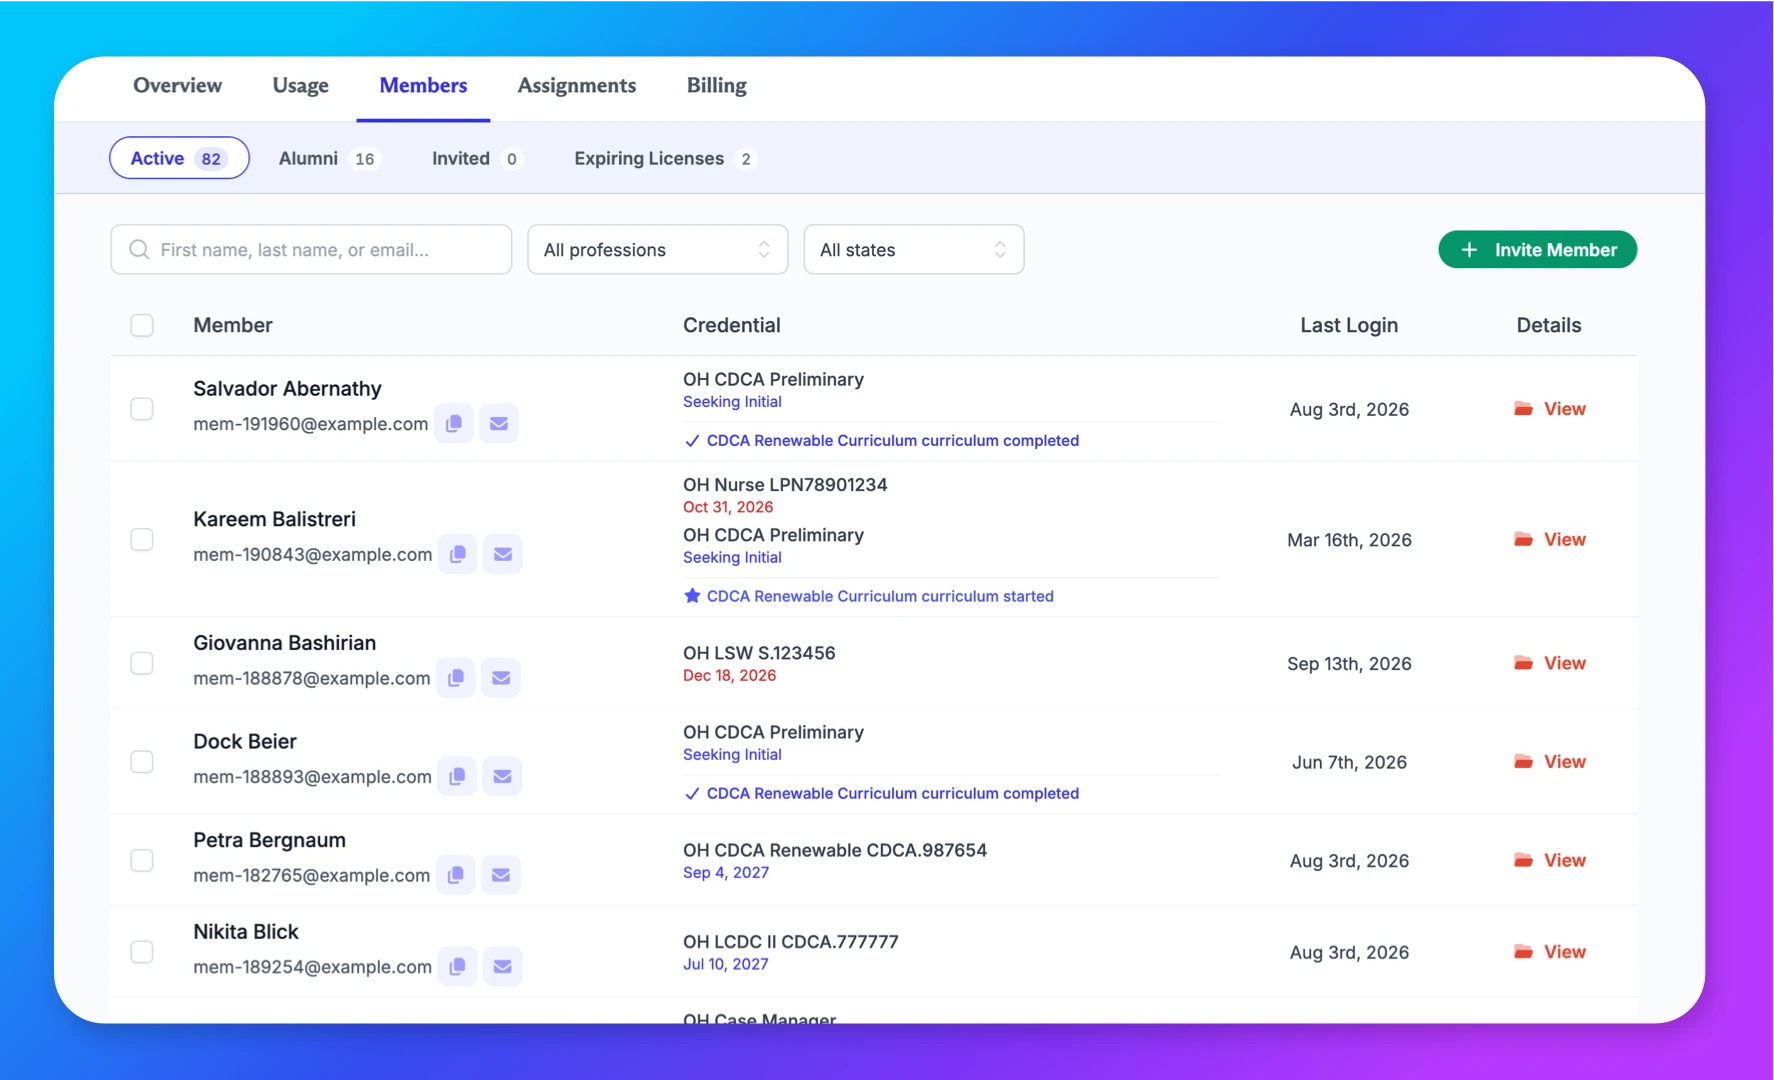Viewport: 1774px width, 1080px height.
Task: View details for Salvador Abernathy
Action: click(1550, 409)
